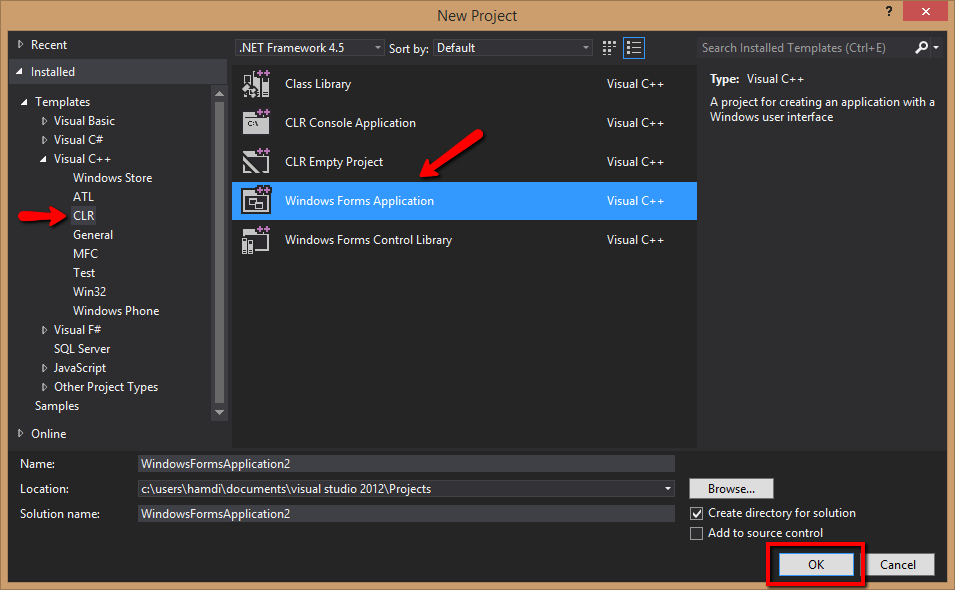Screen dimensions: 955x590
Task: Expand the Visual F# node
Action: 44,330
